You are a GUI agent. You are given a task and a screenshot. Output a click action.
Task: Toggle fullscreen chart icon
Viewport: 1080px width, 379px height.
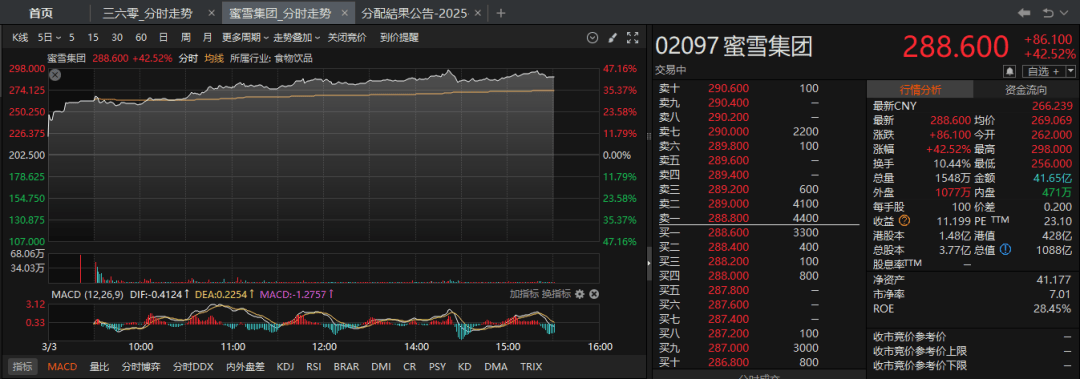click(633, 38)
